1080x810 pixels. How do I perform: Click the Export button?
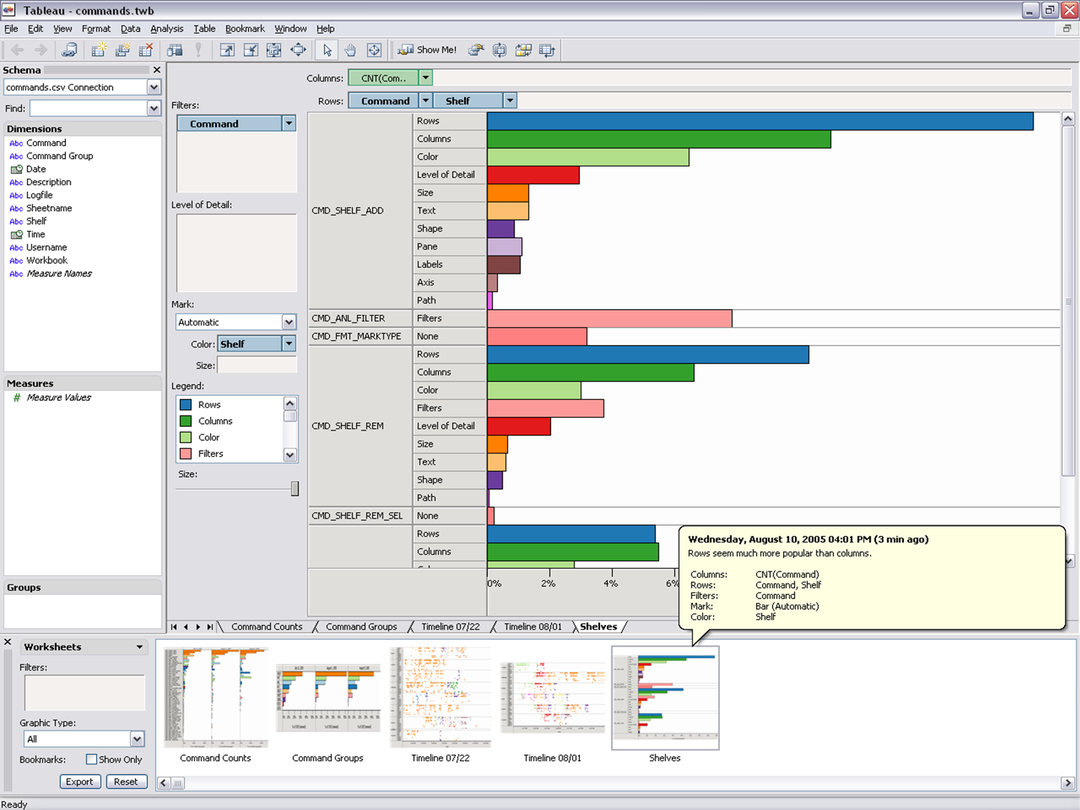tap(79, 782)
